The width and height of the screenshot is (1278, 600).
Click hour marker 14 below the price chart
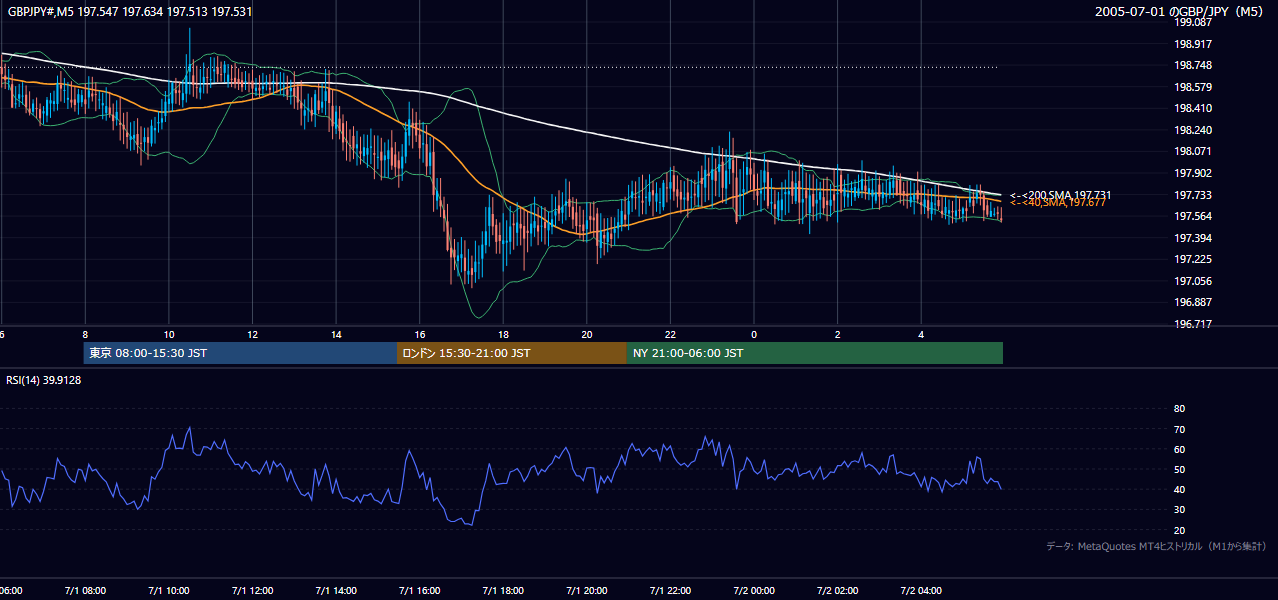coord(336,334)
